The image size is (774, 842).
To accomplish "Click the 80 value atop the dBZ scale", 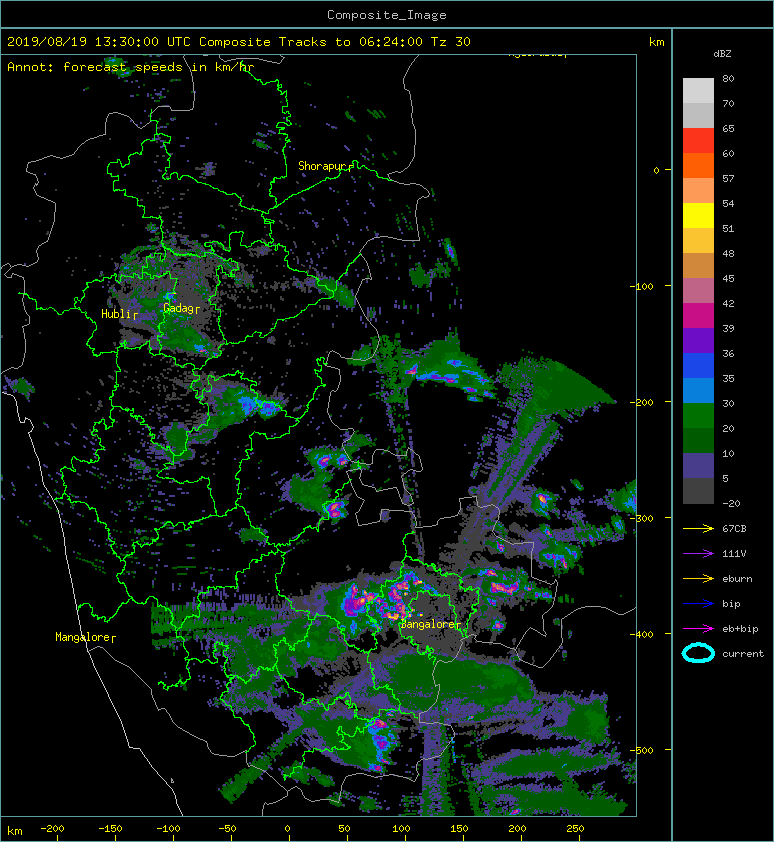I will (x=728, y=78).
